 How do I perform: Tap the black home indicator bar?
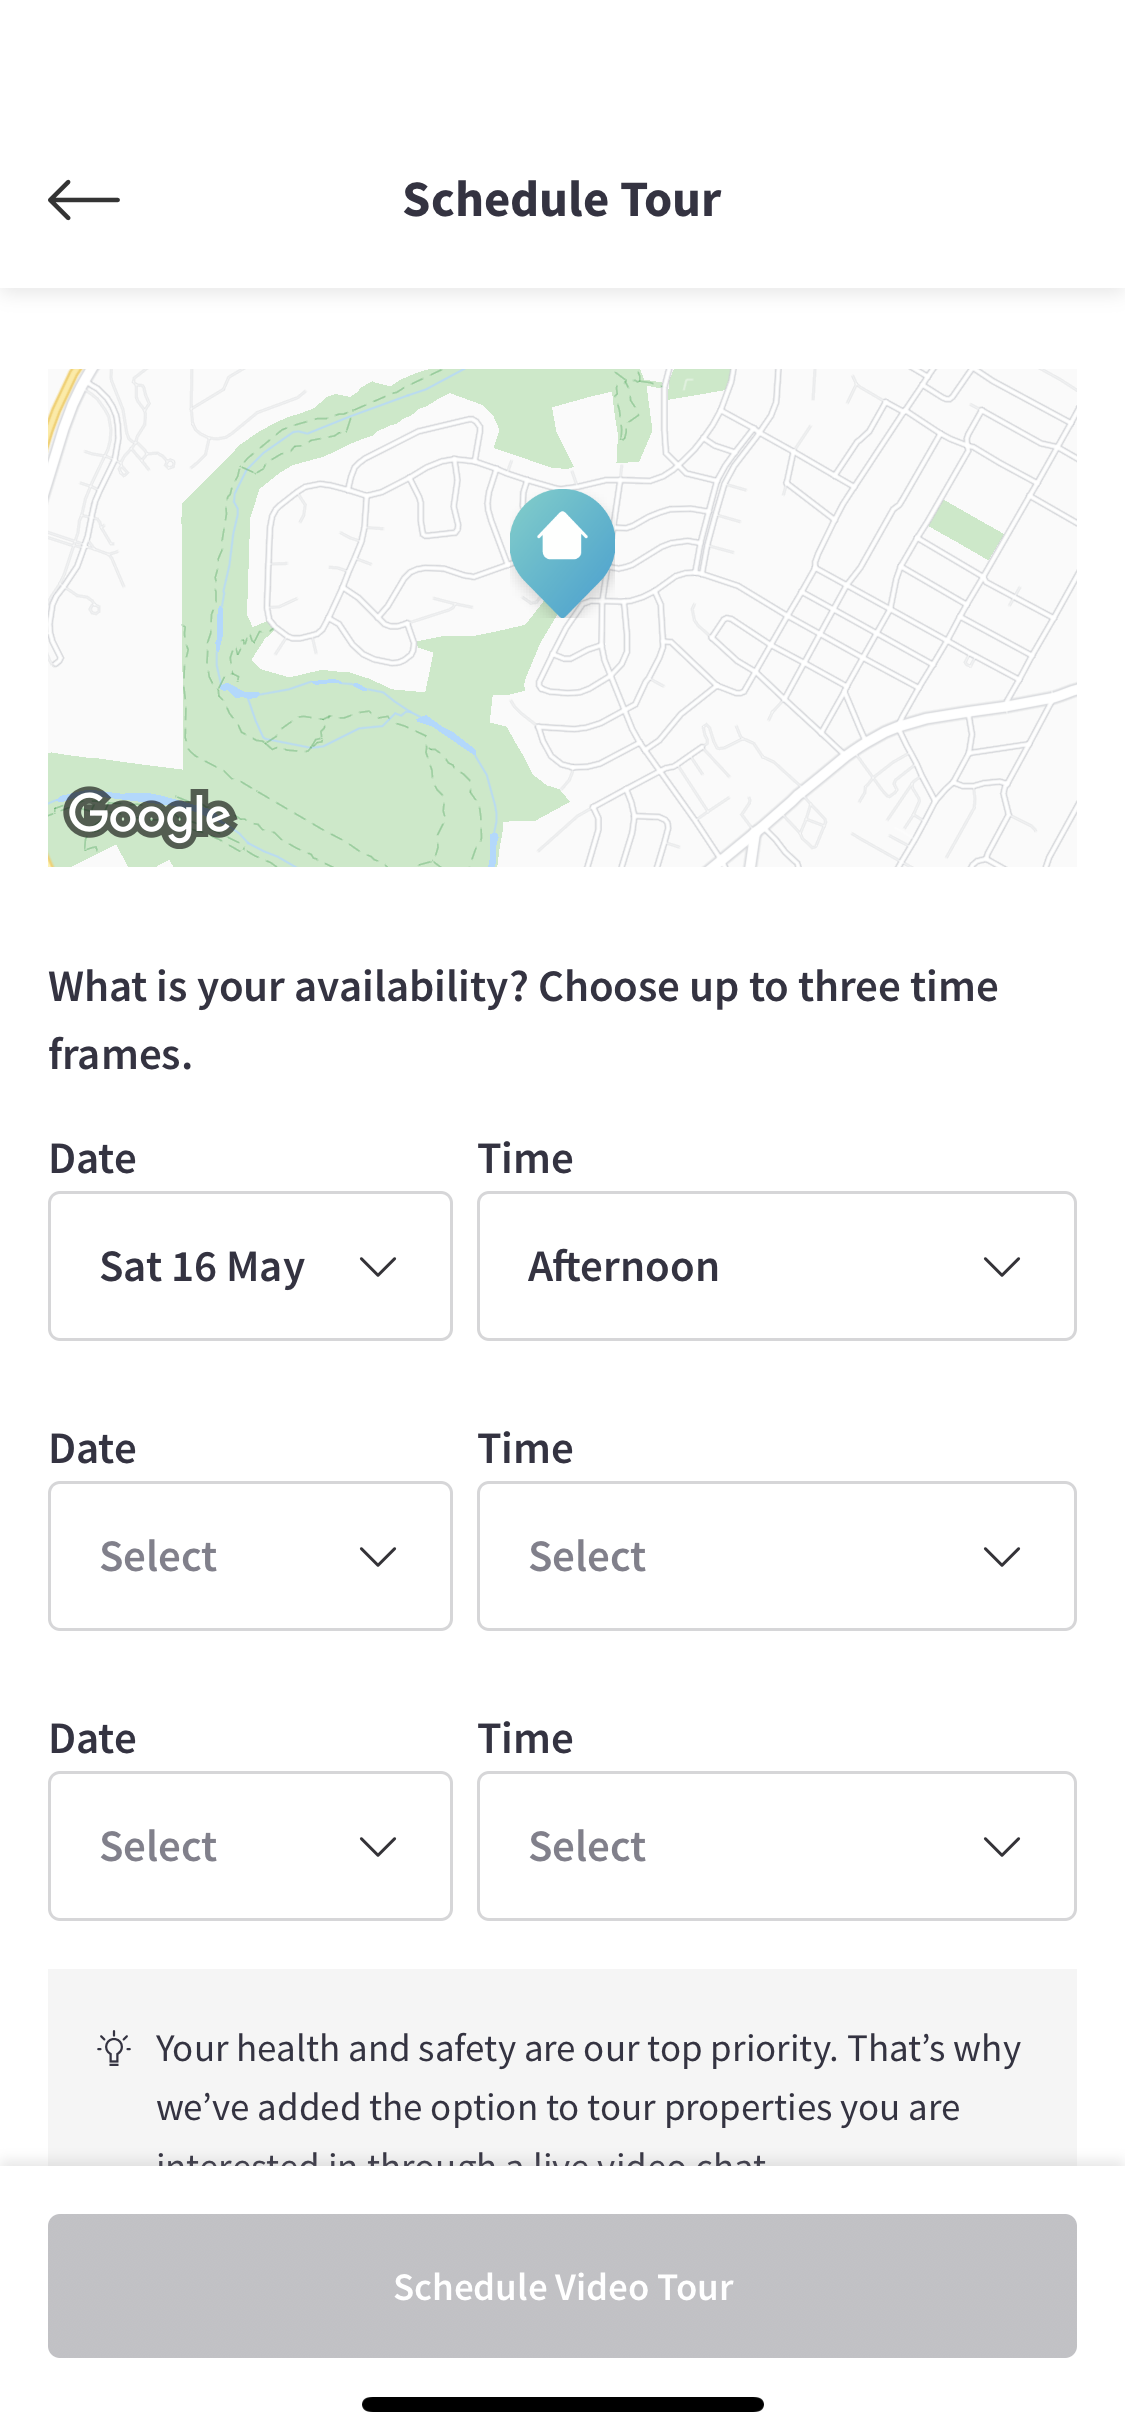562,2404
